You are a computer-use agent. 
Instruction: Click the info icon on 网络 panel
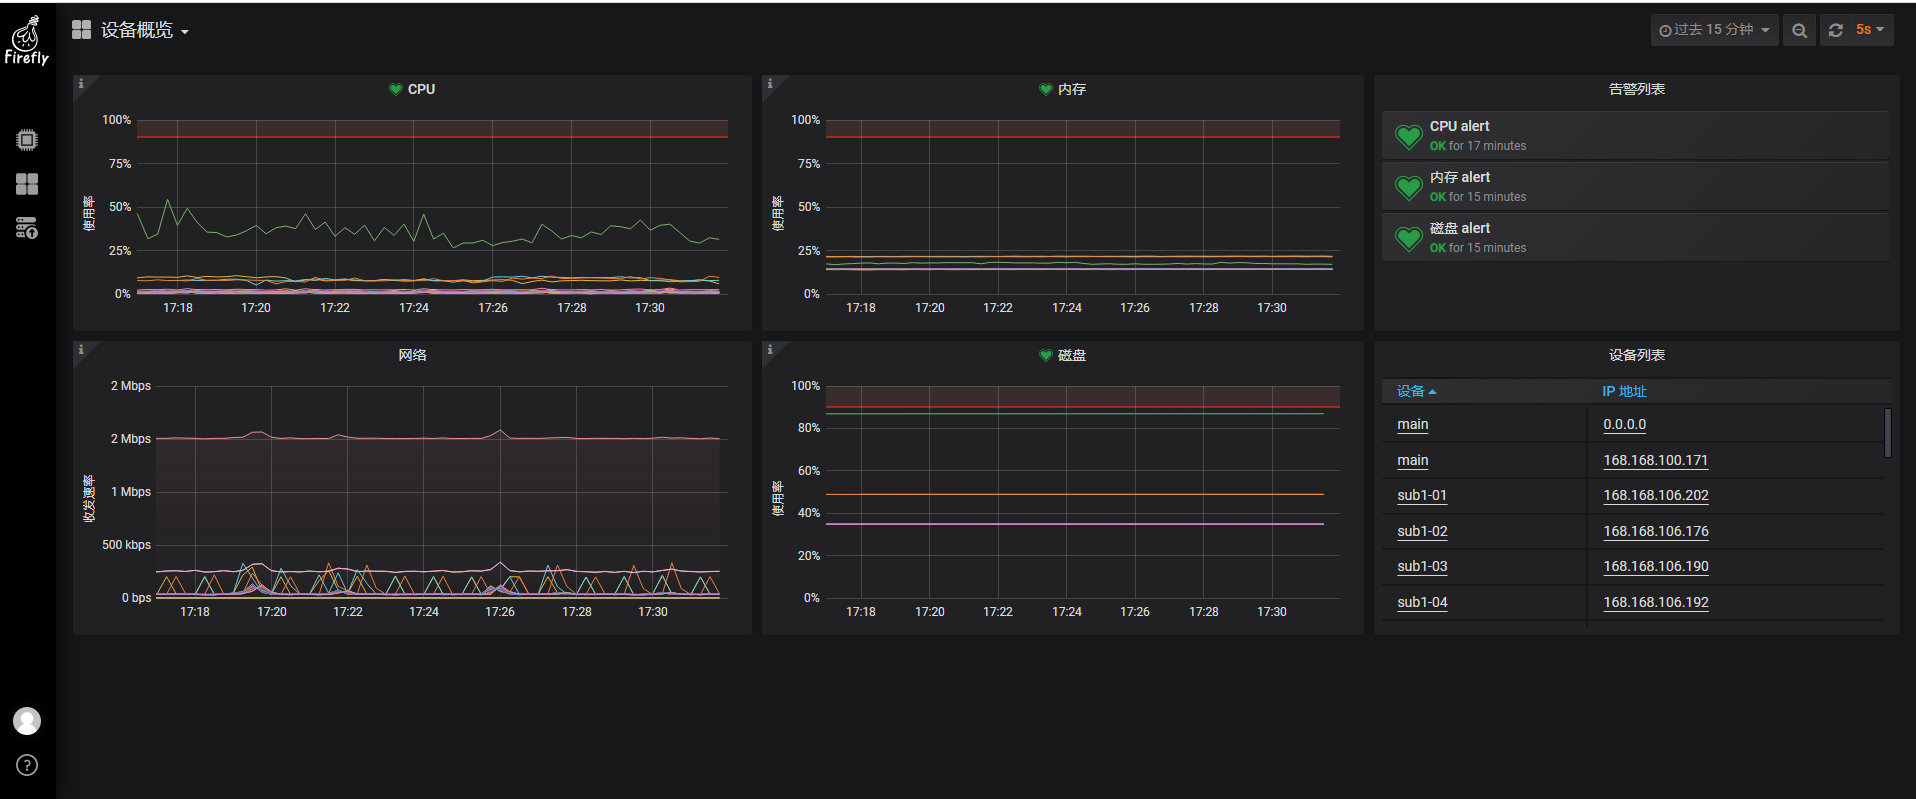(81, 349)
